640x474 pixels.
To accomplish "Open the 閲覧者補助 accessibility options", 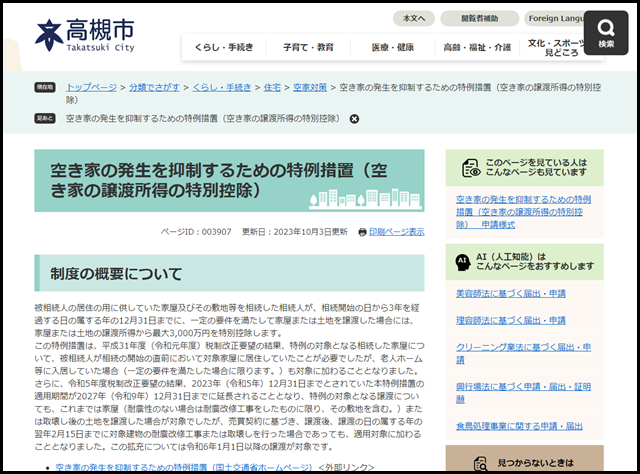I will (479, 18).
